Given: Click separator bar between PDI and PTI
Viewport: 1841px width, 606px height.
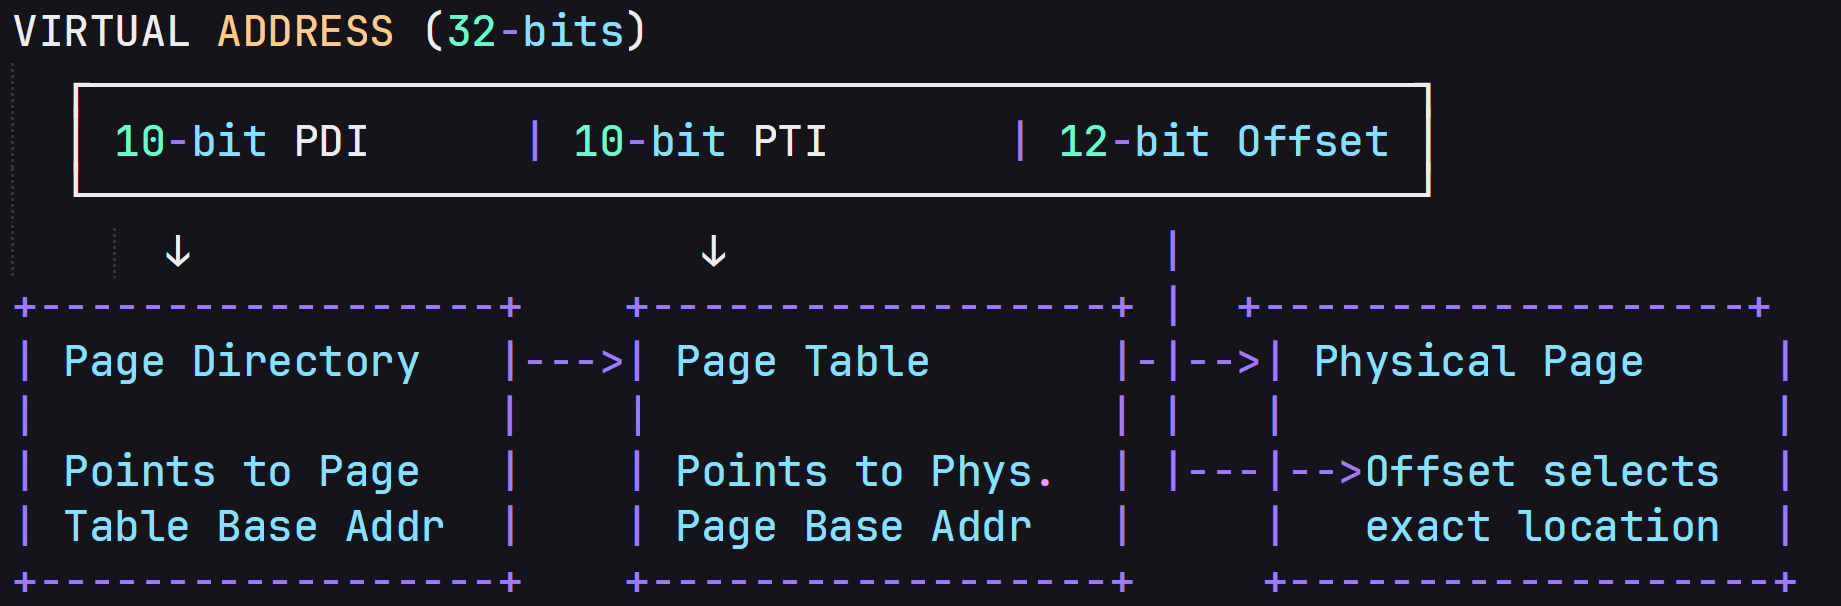Looking at the screenshot, I should tap(535, 141).
